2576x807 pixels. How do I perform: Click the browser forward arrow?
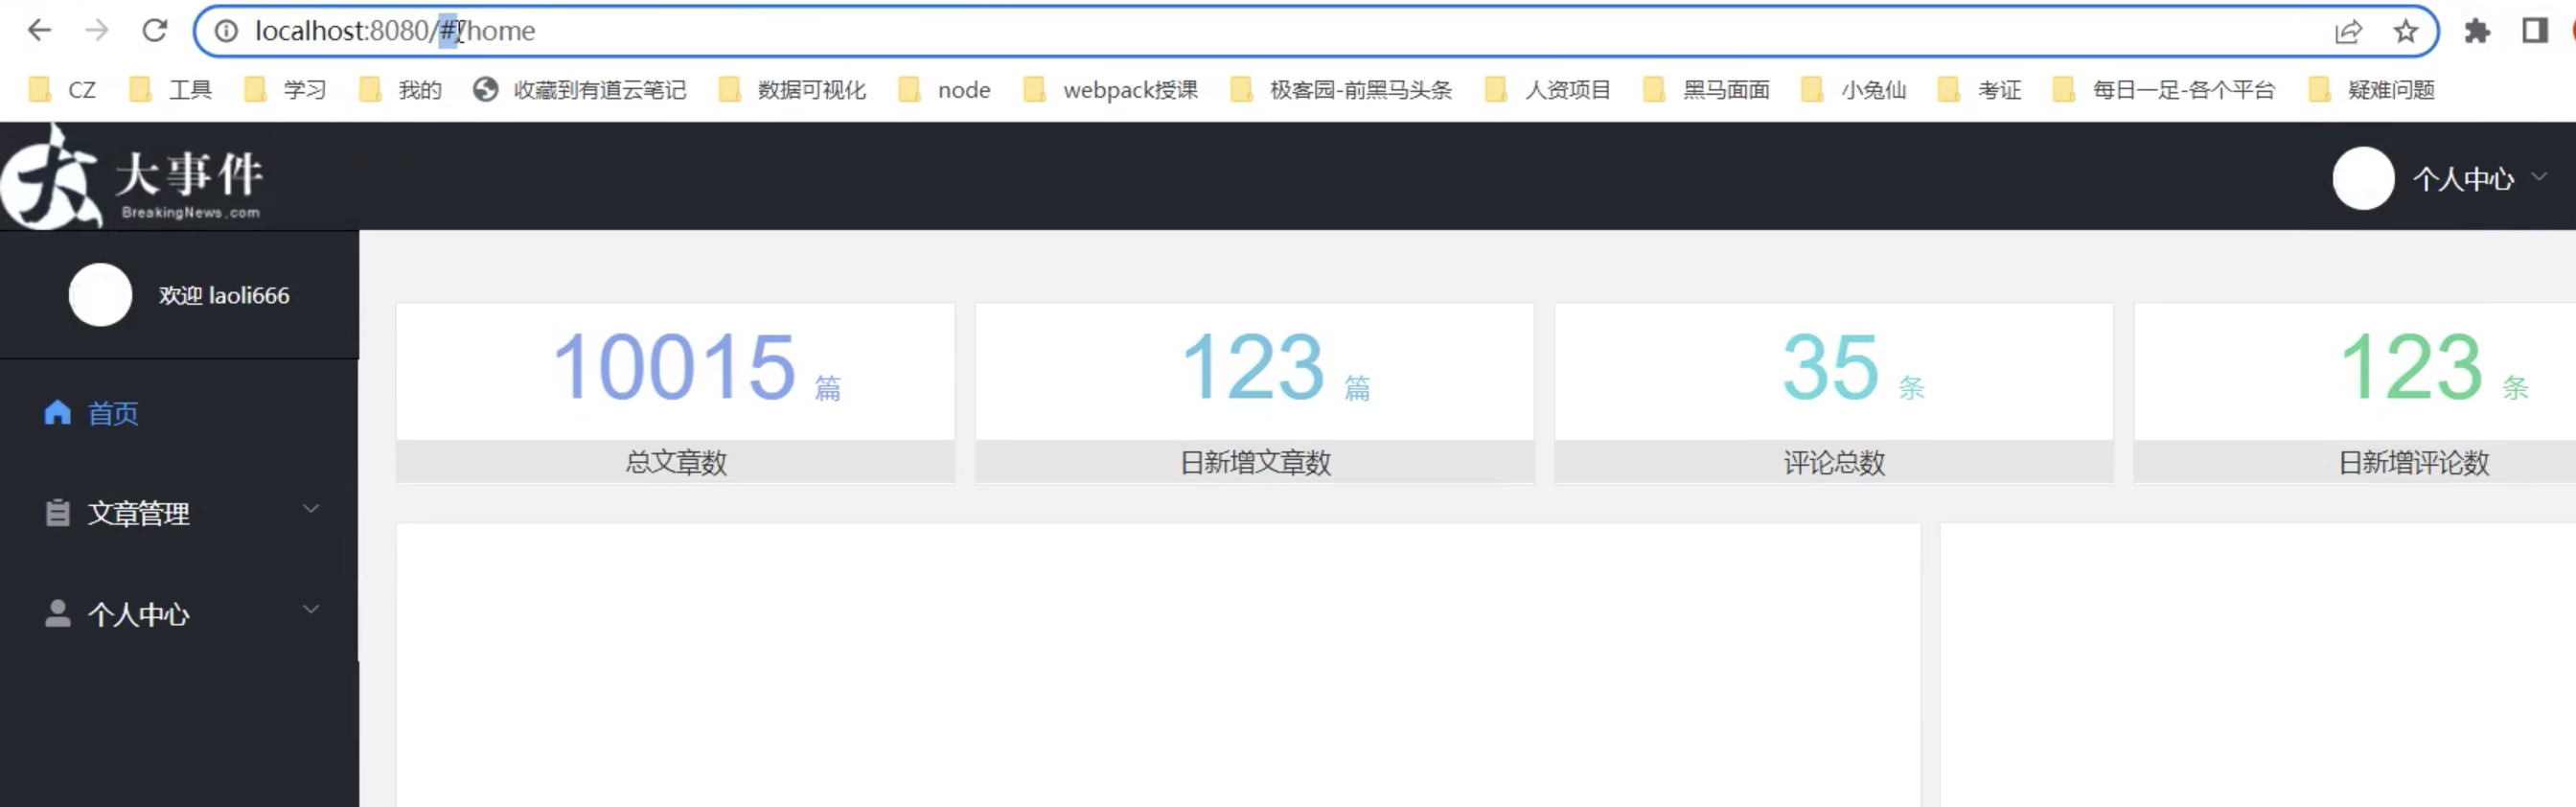click(97, 31)
